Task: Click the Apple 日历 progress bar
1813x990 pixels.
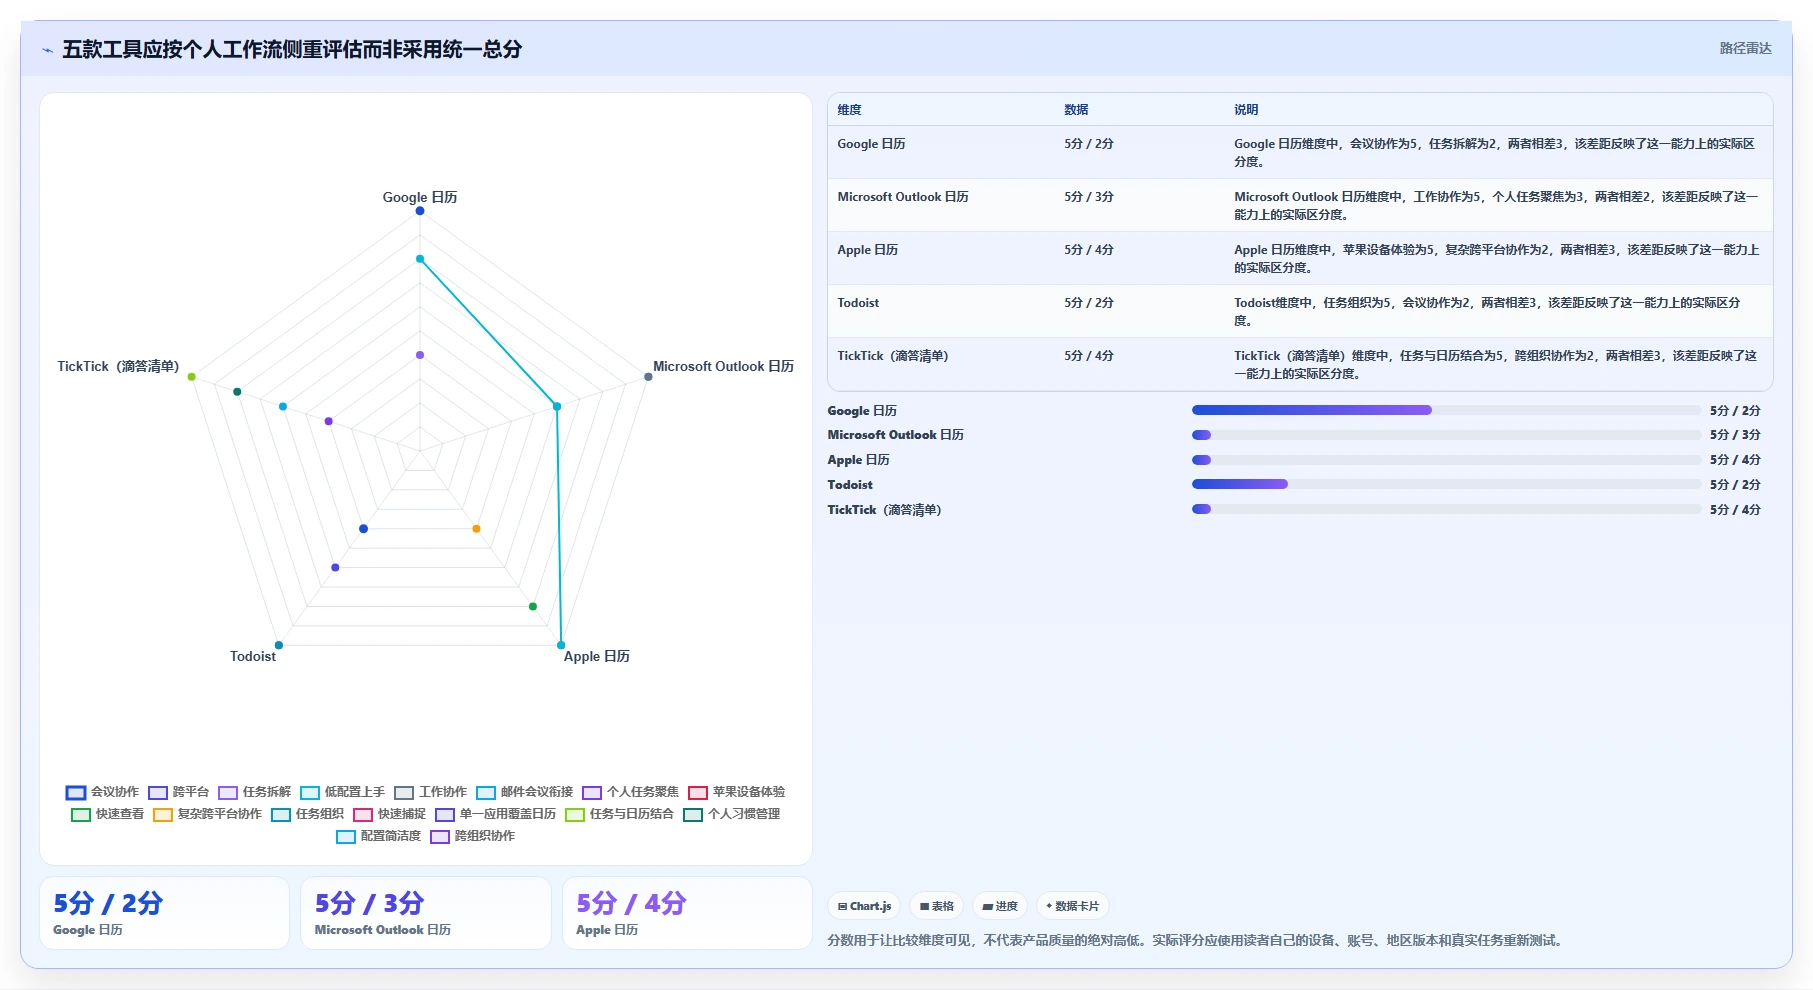Action: pyautogui.click(x=1446, y=460)
